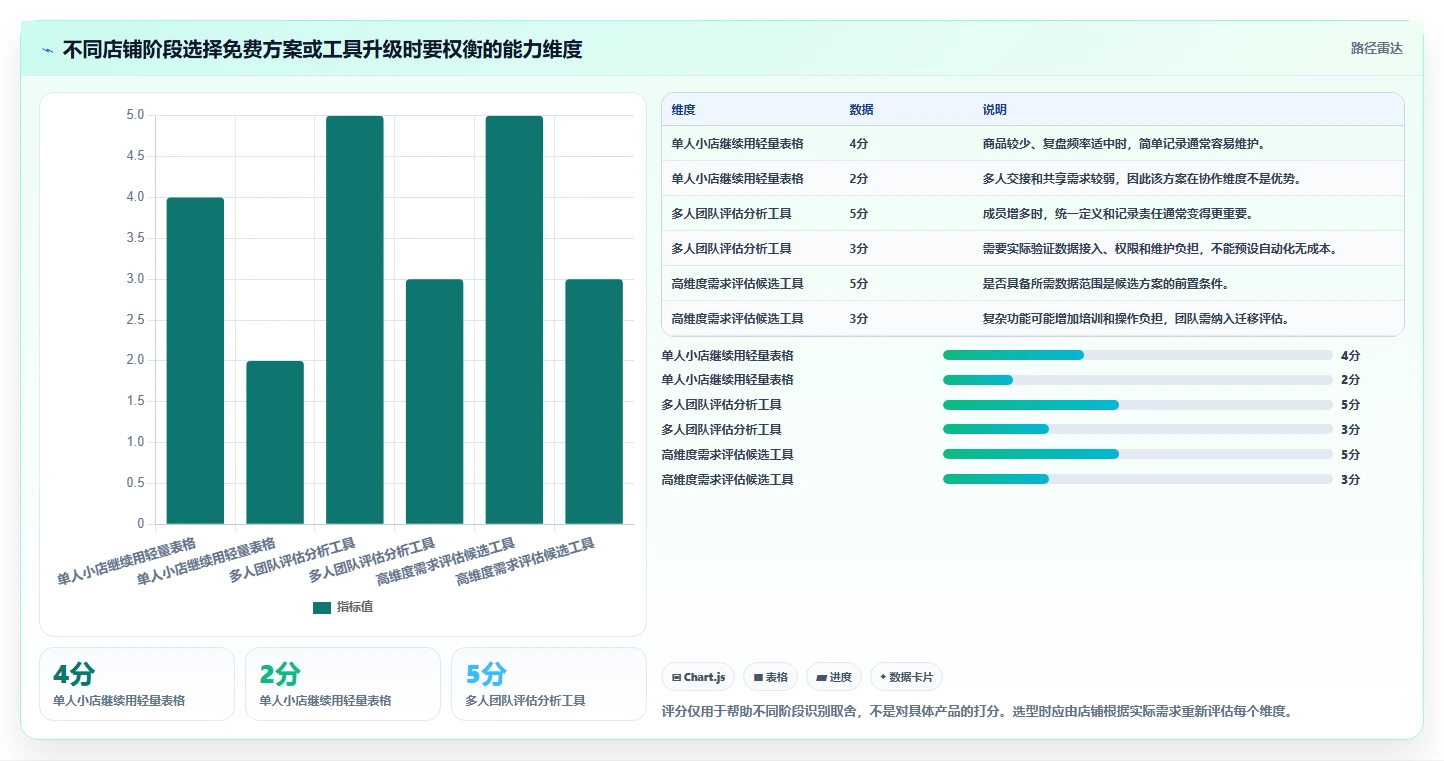Open the 4分 summary card
Screen dimensions: 1444x761
click(137, 684)
